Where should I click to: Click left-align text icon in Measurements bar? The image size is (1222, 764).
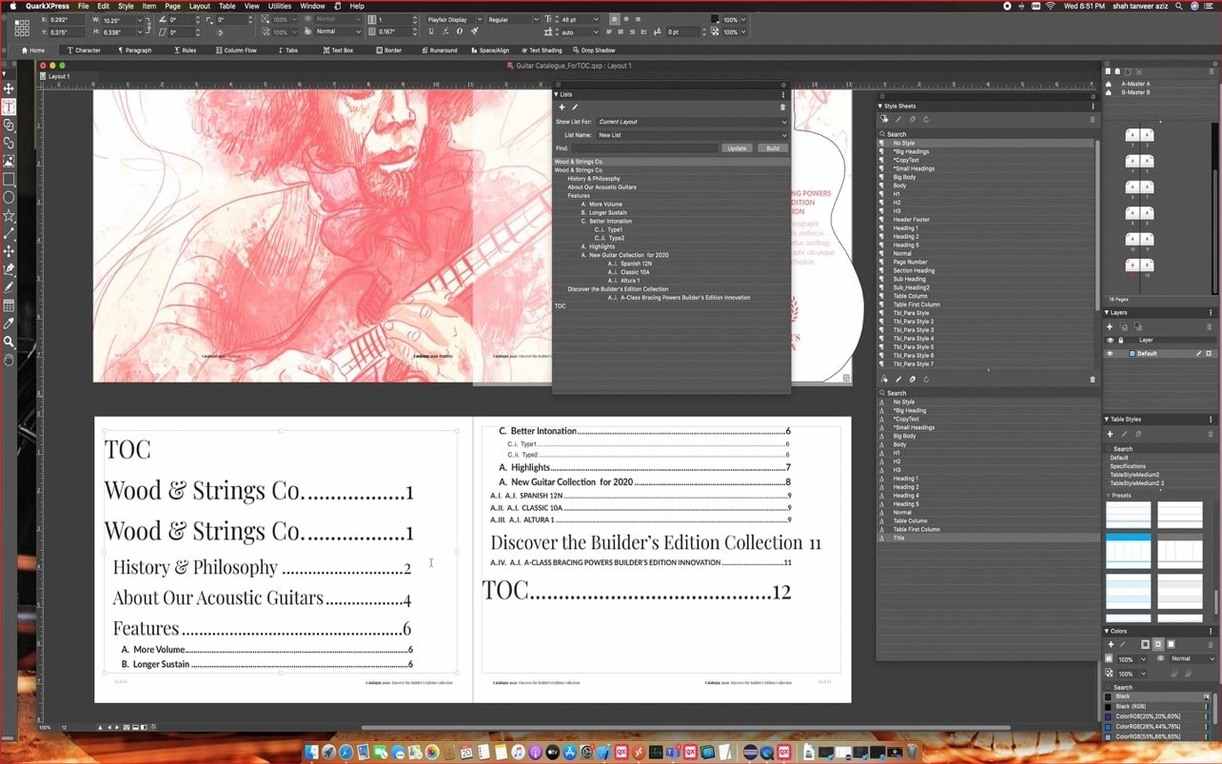point(614,19)
